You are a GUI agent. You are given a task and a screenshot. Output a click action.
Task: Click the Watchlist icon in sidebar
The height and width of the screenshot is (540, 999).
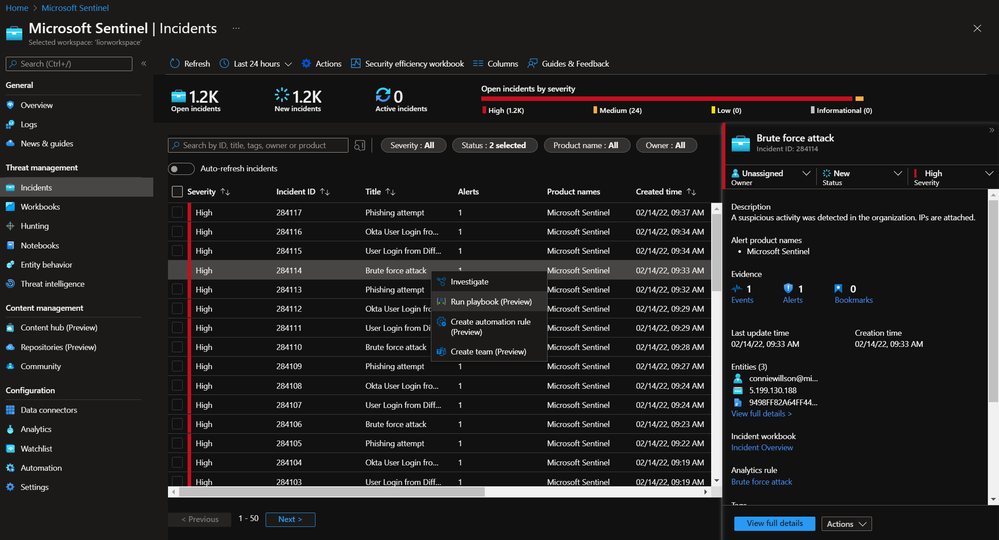tap(10, 448)
